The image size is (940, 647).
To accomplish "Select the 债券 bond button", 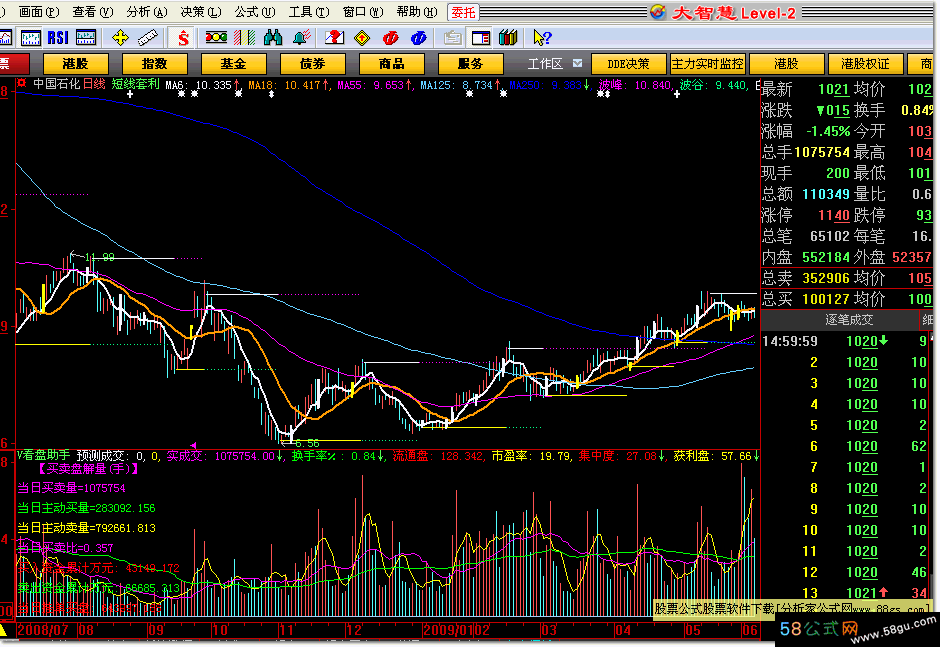I will 313,64.
